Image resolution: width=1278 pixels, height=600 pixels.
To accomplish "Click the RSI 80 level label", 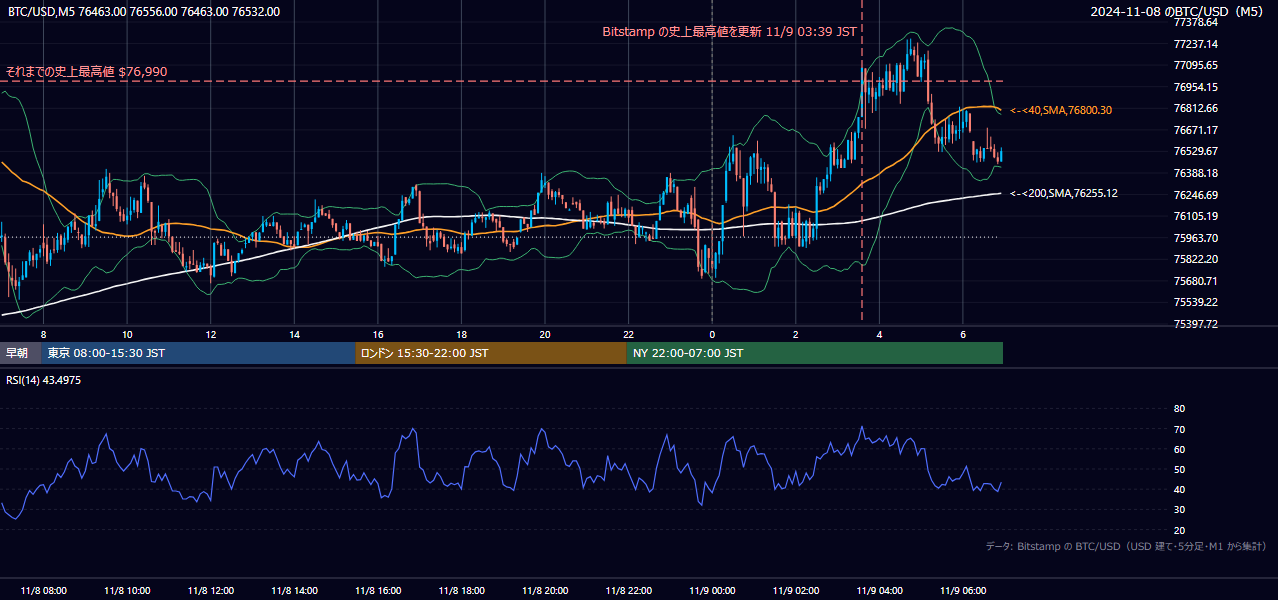I will pyautogui.click(x=1179, y=409).
